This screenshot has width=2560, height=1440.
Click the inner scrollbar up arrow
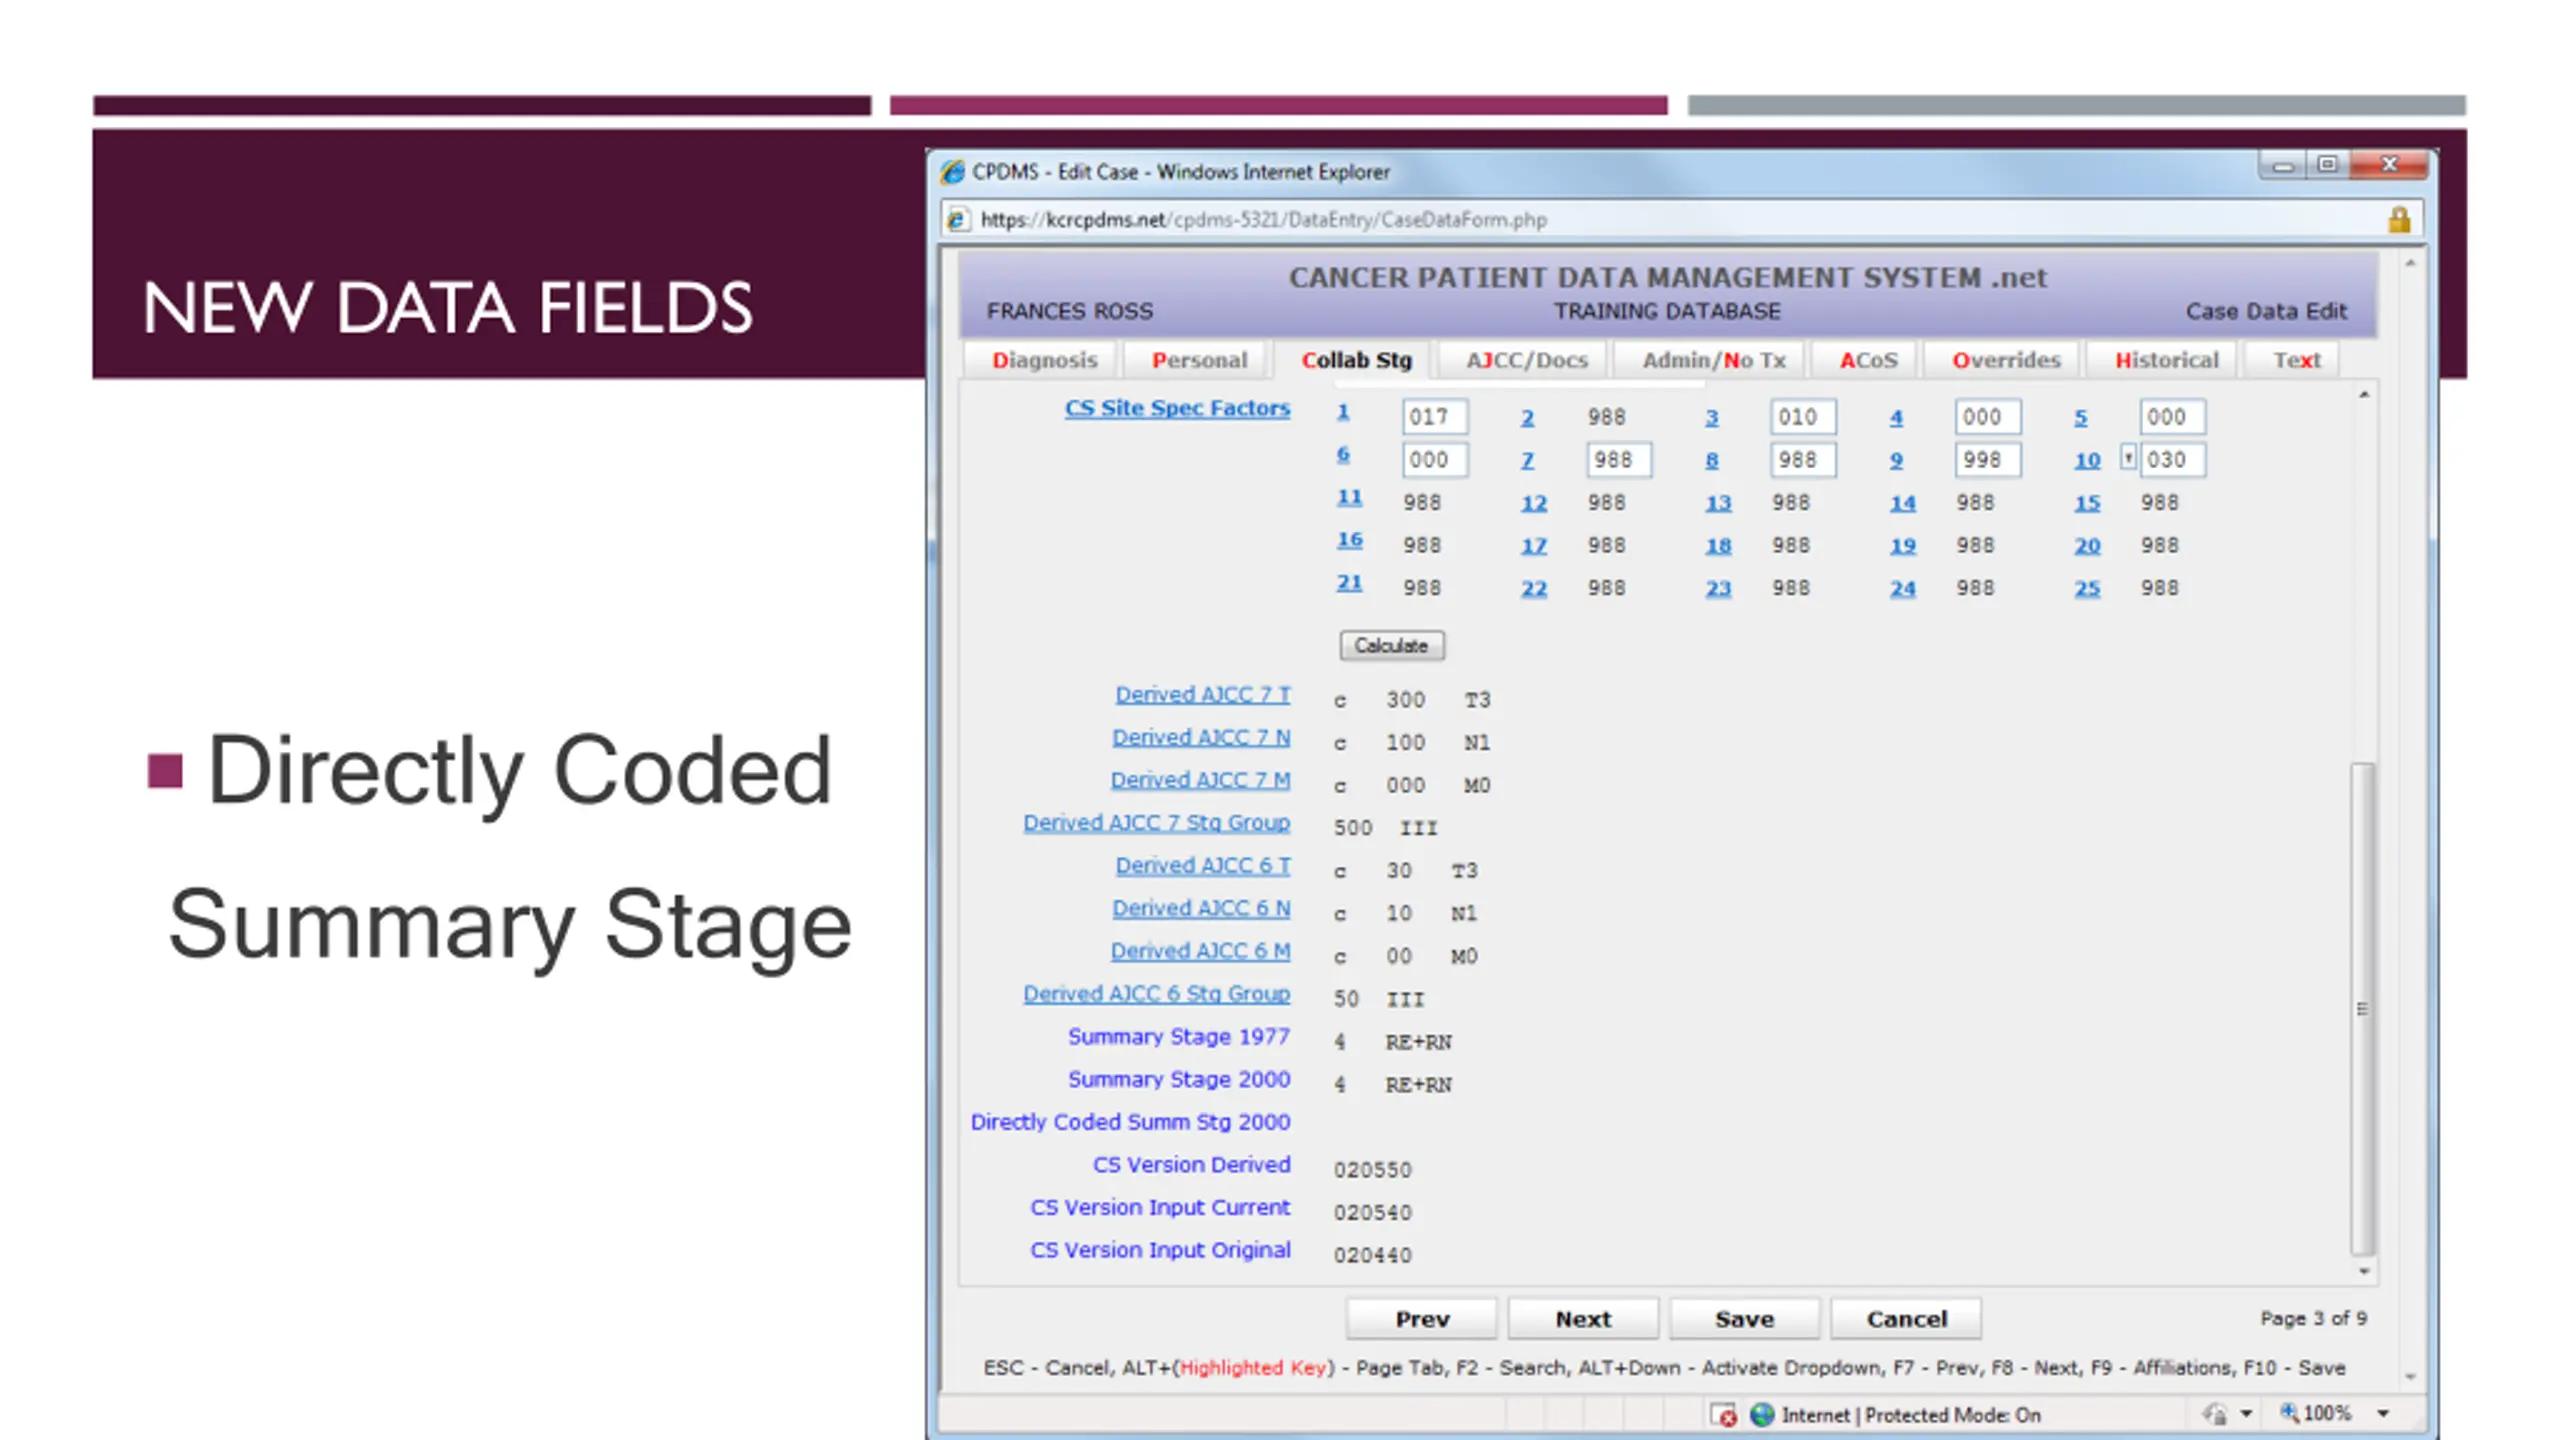coord(2364,395)
